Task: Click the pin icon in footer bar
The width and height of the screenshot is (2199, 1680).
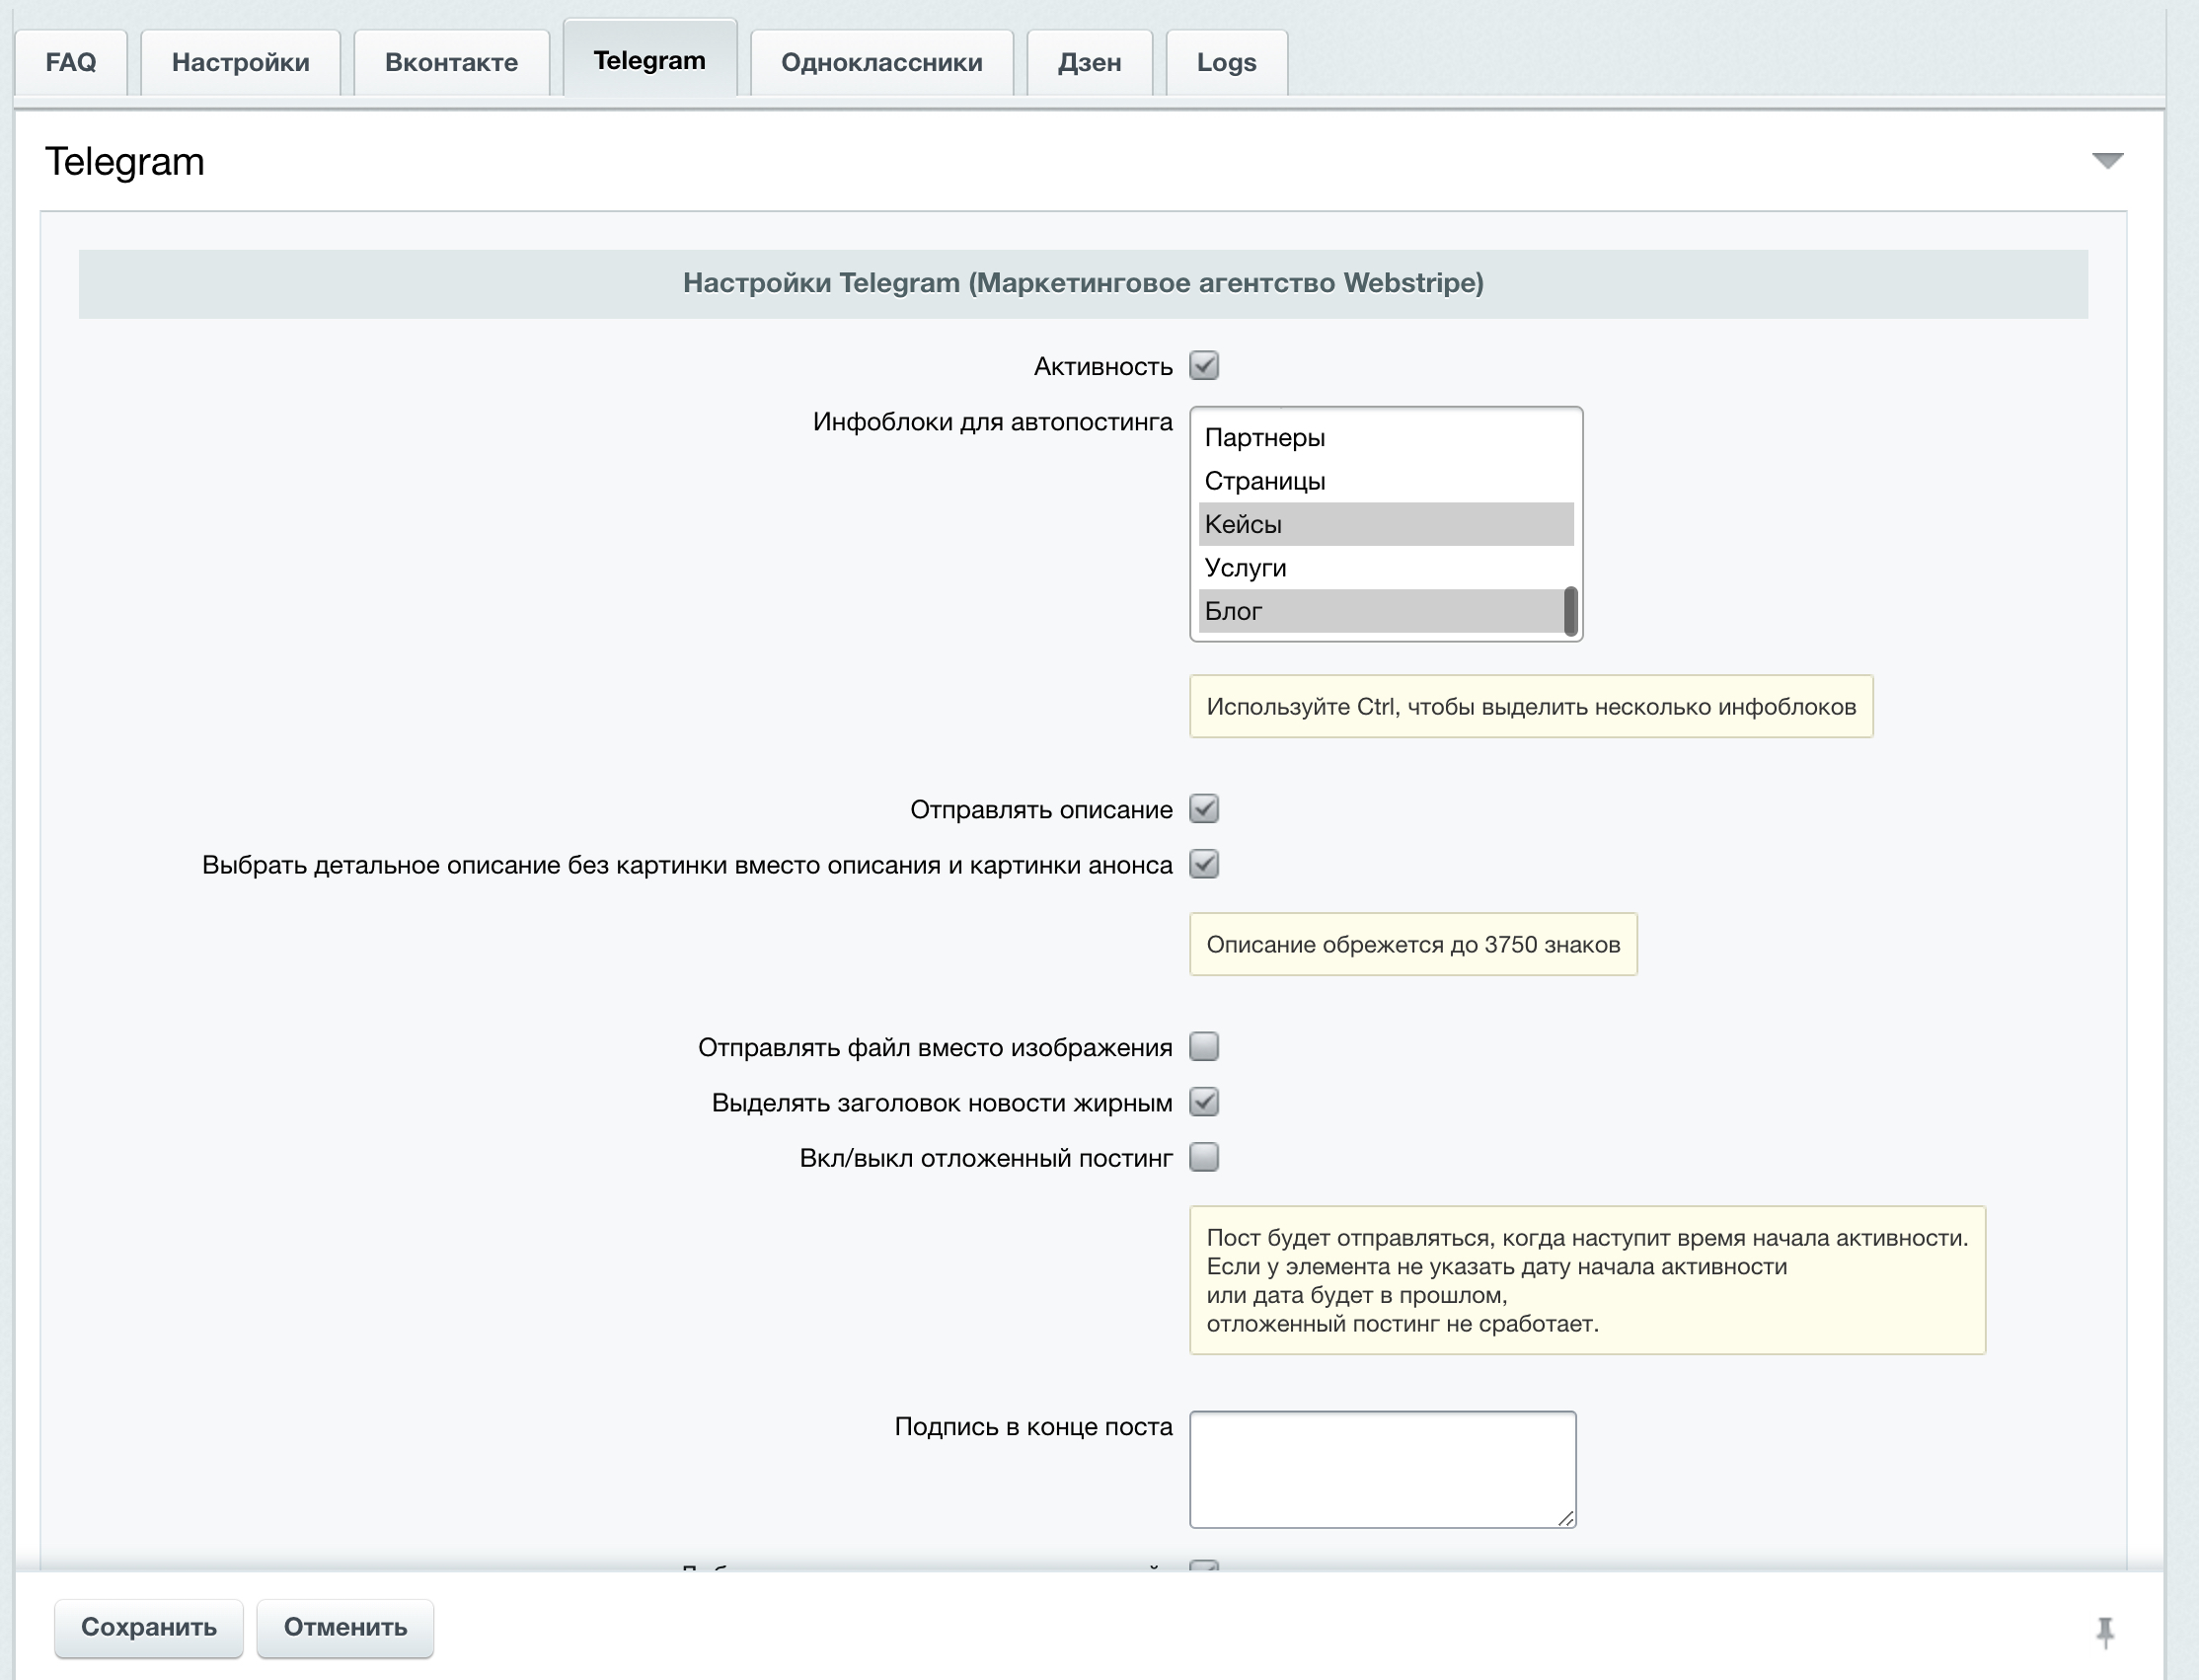Action: click(2105, 1632)
